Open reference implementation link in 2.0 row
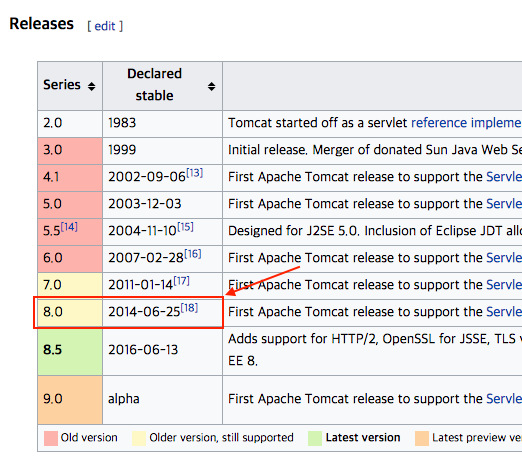 [x=466, y=123]
